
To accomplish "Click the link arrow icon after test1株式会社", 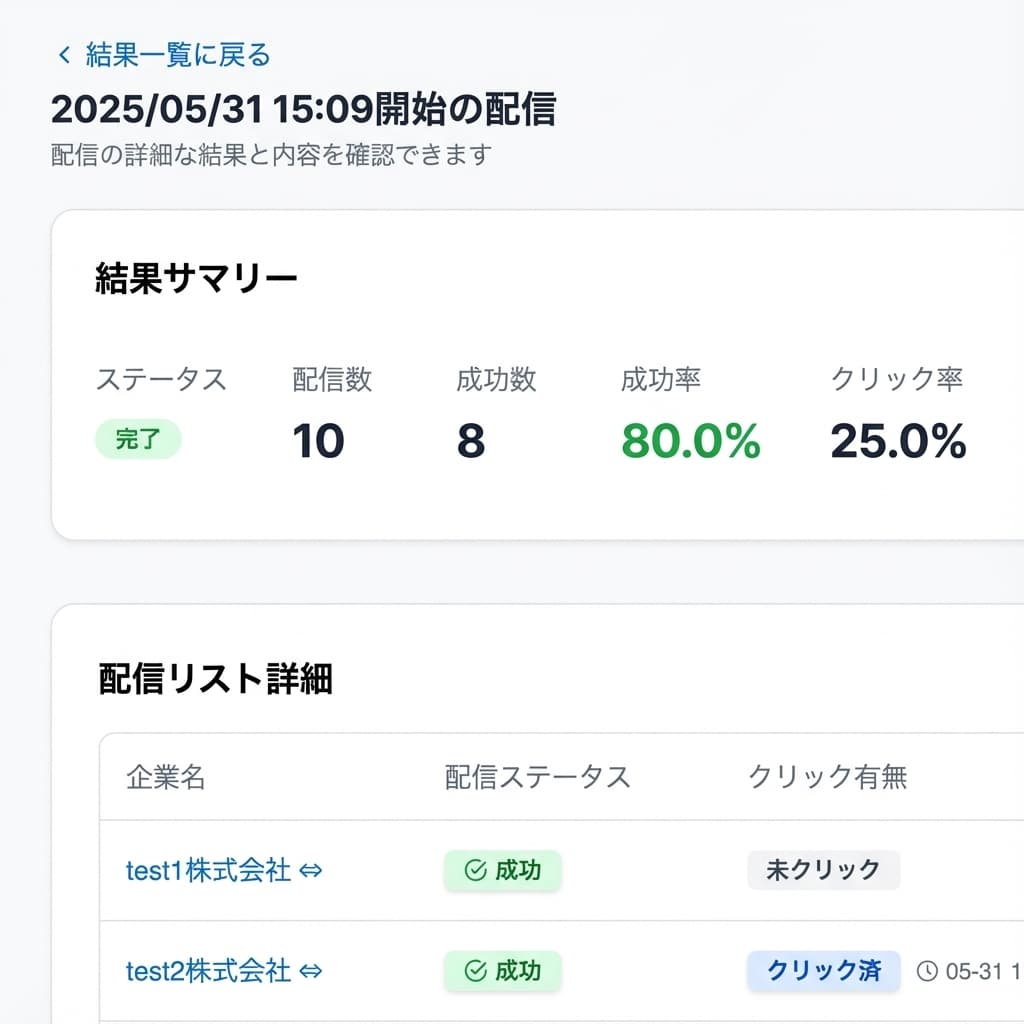I will 310,870.
